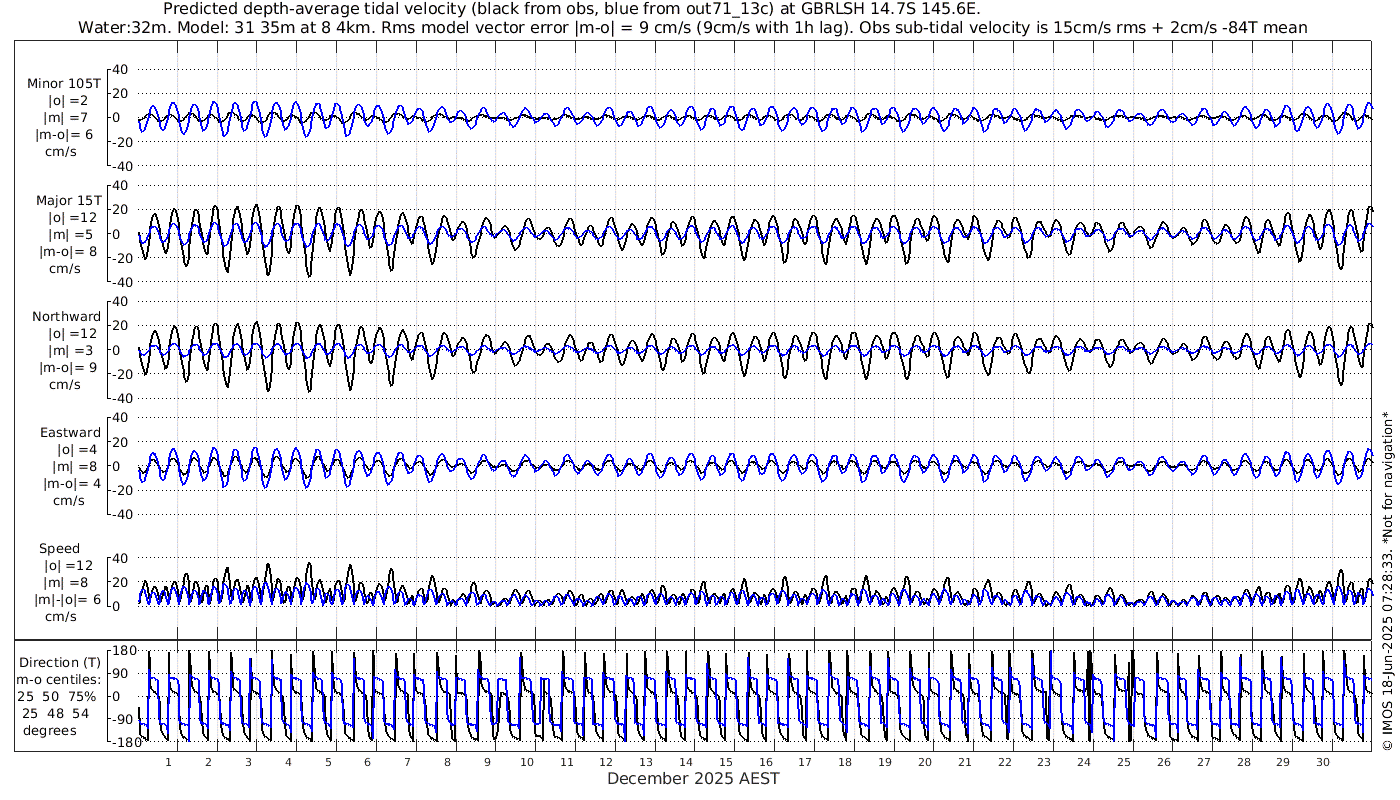Click day 20 tick label on time axis
1400x800 pixels.
point(924,762)
